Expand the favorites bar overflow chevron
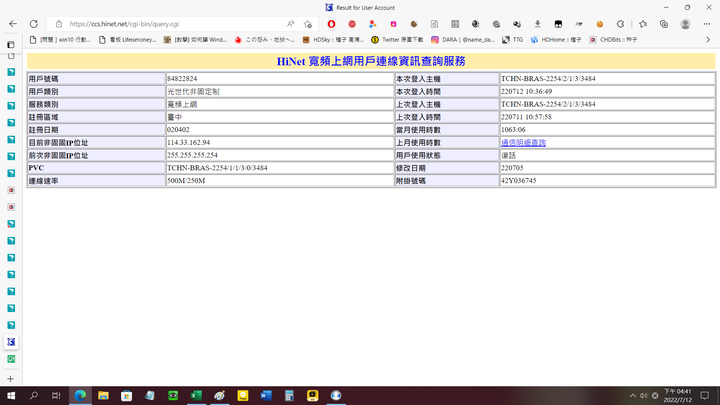Screen dimensions: 720x405 coord(708,40)
